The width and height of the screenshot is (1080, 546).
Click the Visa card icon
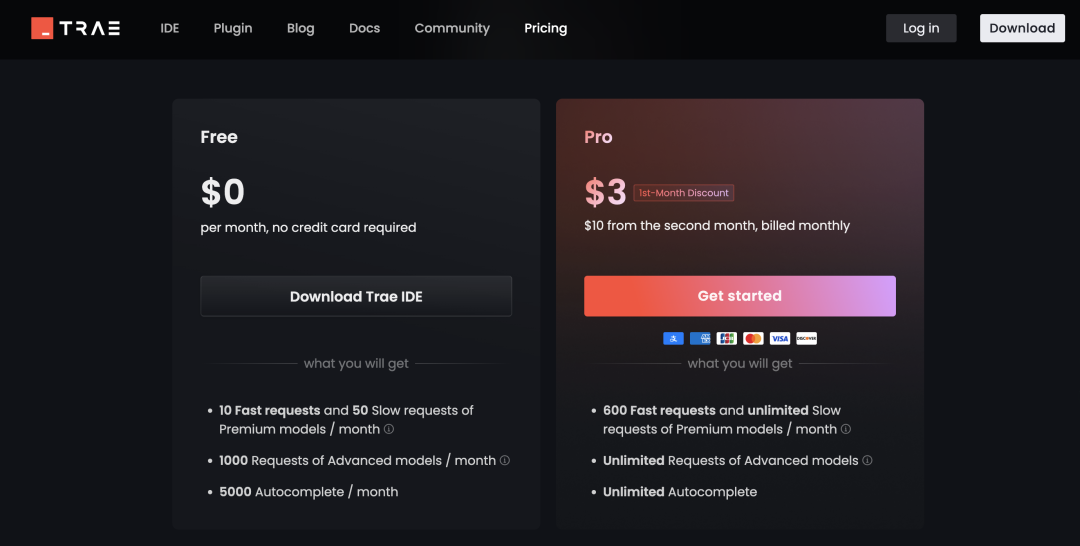click(780, 338)
